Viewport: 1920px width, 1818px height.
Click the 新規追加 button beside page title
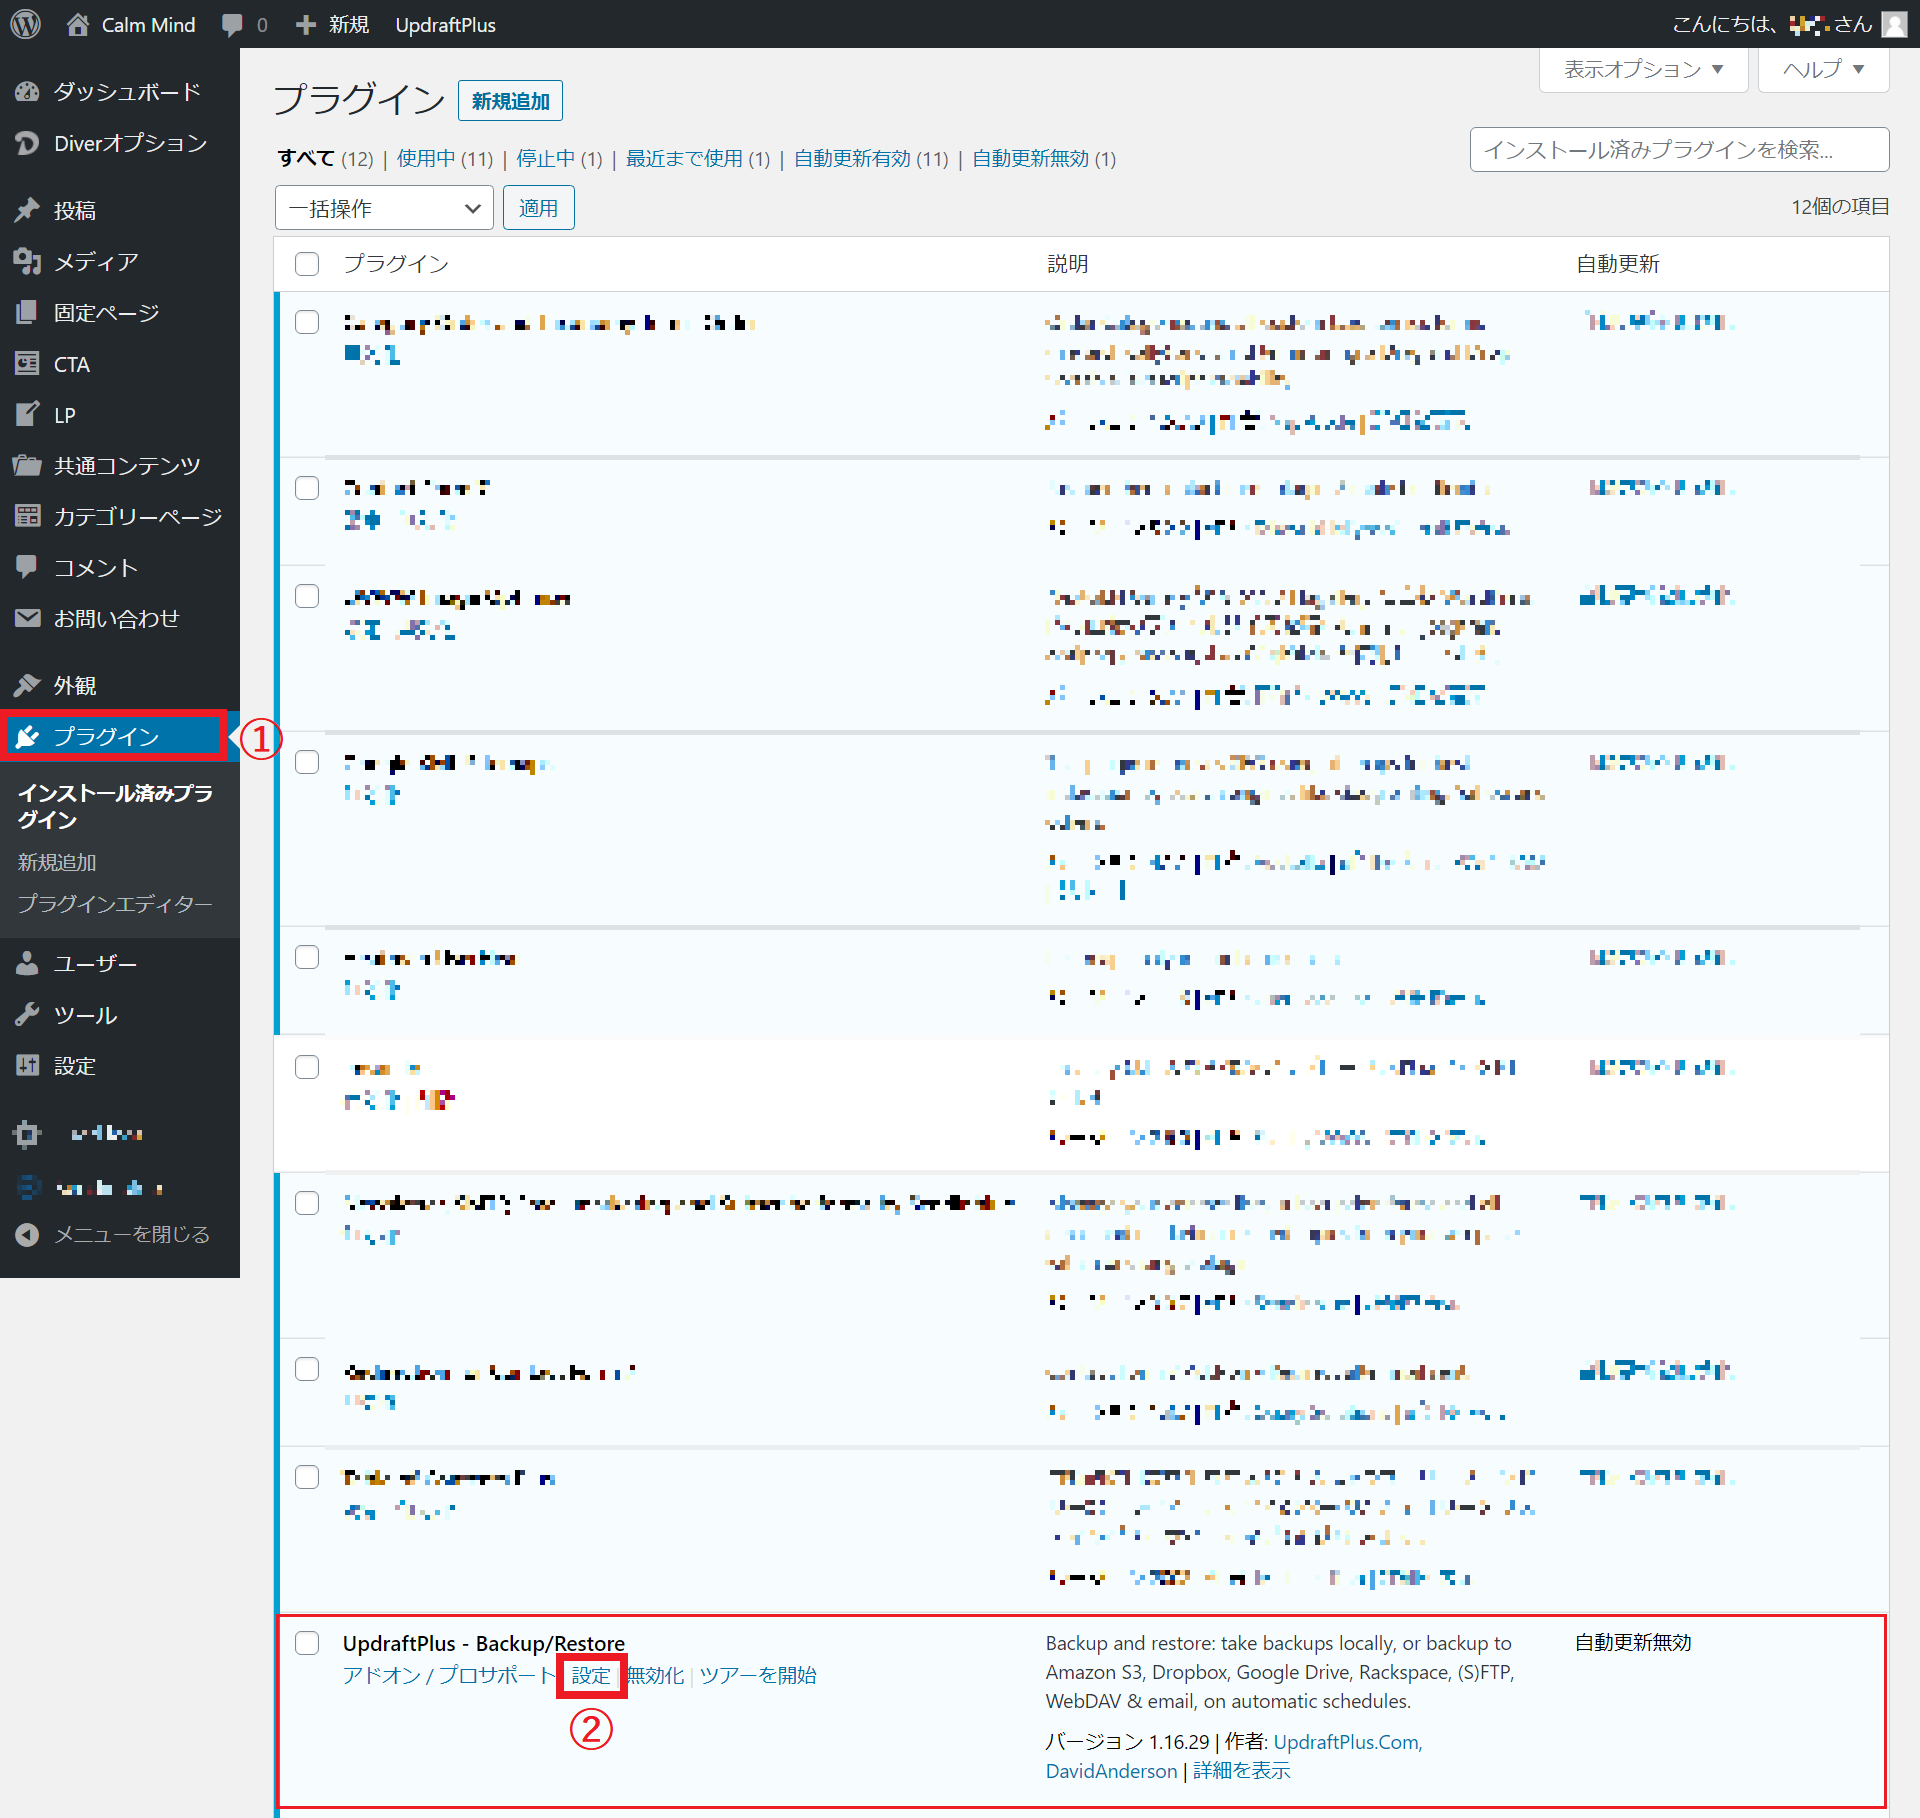pos(510,101)
